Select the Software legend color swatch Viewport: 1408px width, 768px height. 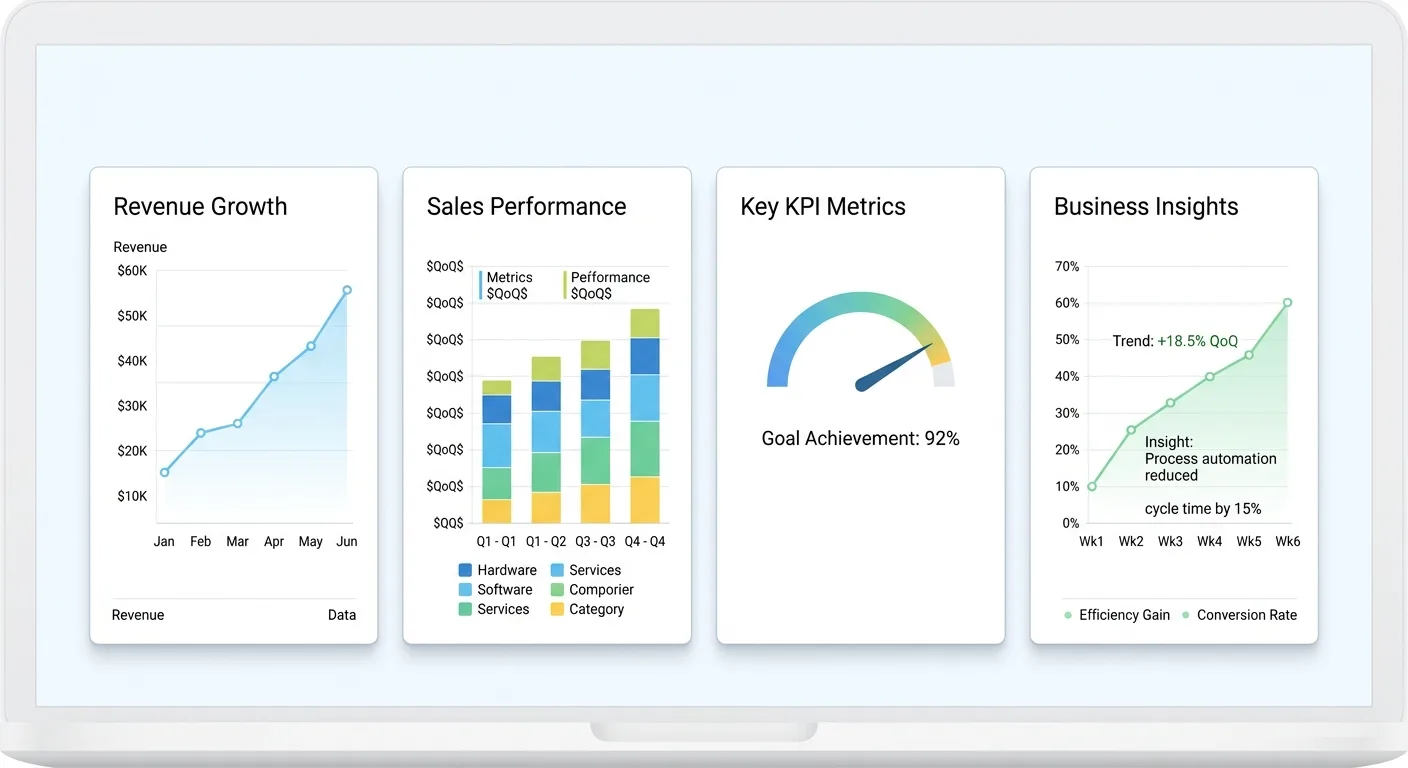pos(465,589)
